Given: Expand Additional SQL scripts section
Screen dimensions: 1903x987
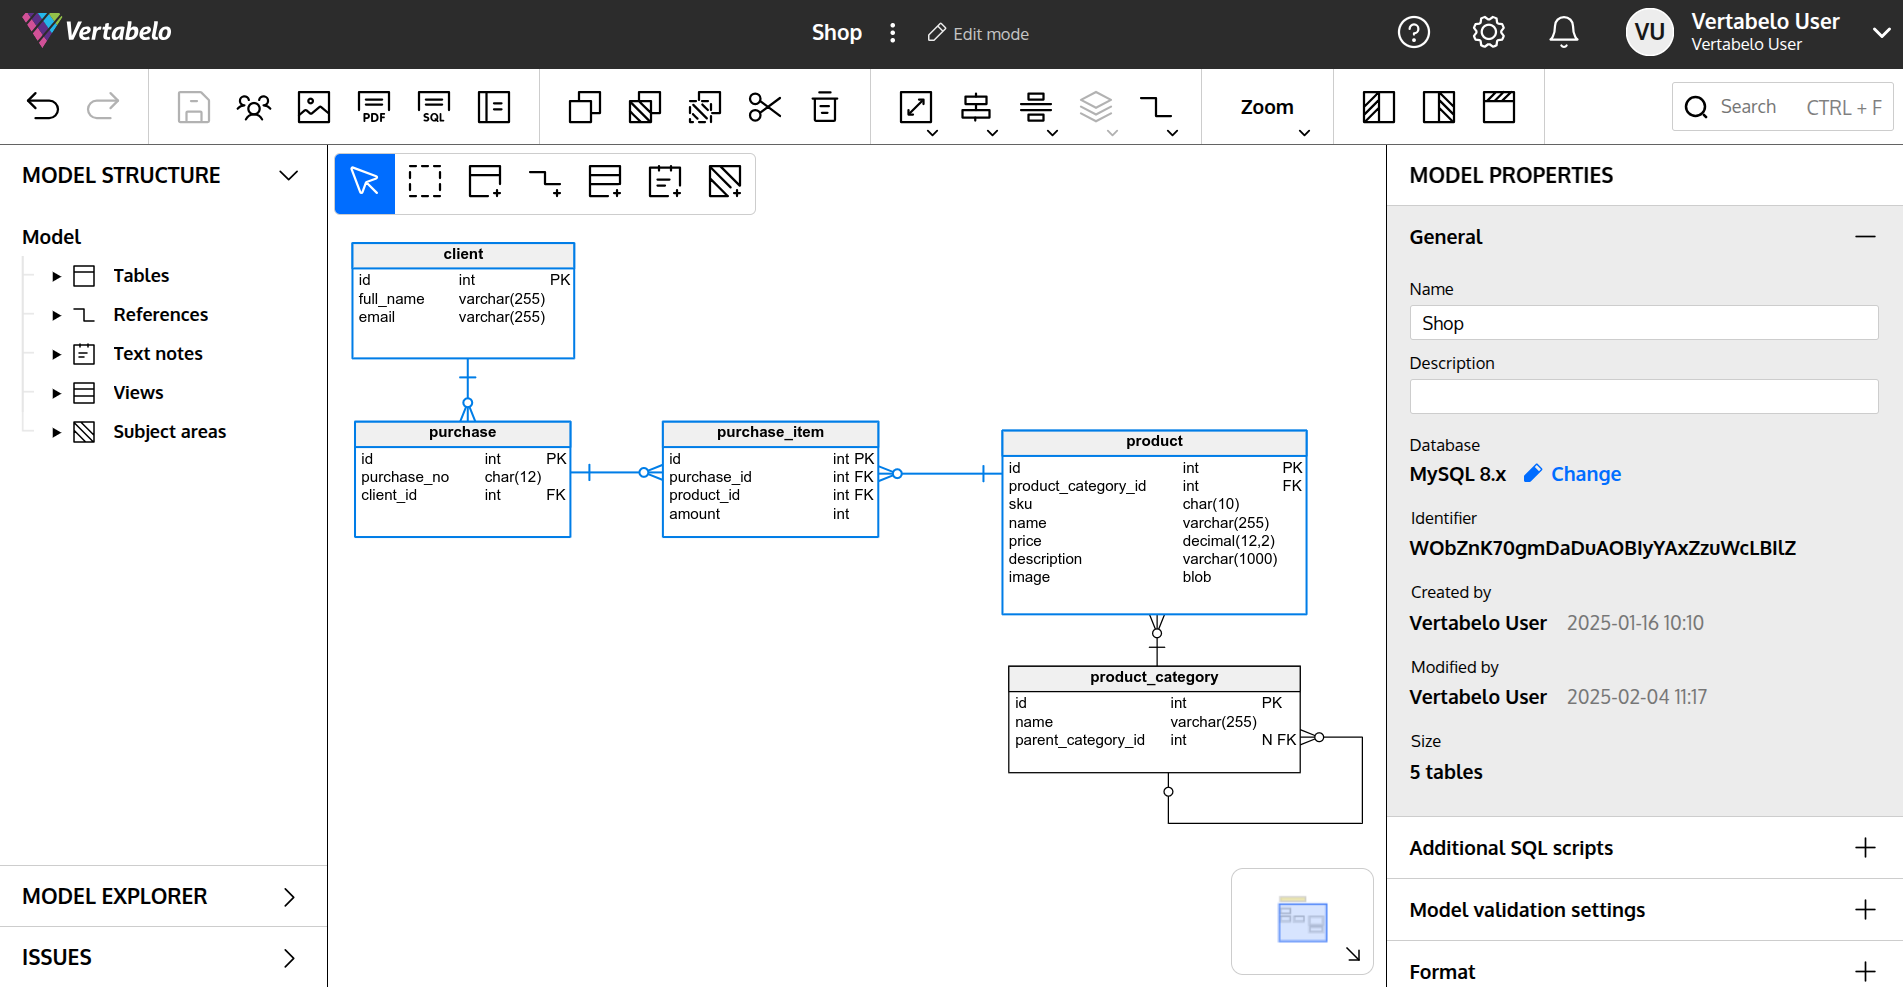Looking at the screenshot, I should (1865, 848).
